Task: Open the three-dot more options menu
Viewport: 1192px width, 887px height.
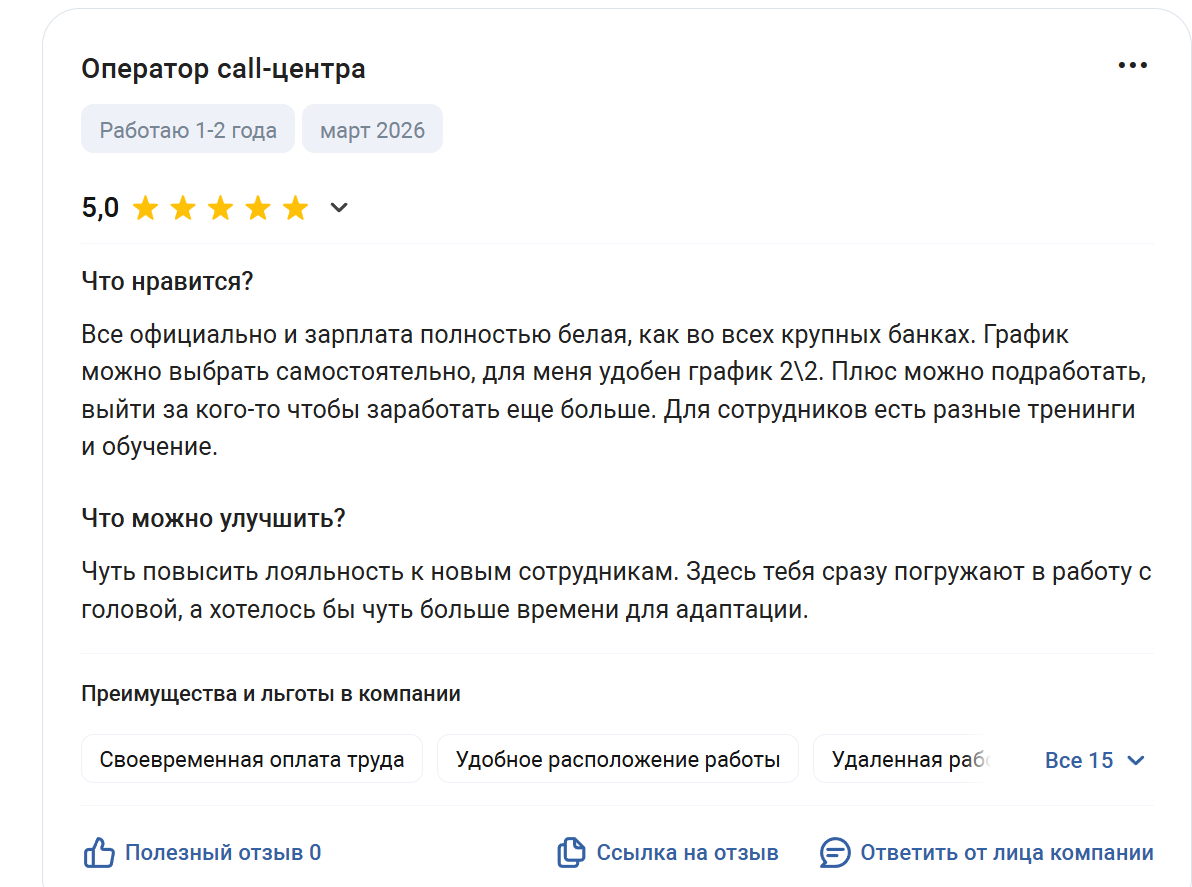Action: (x=1132, y=66)
